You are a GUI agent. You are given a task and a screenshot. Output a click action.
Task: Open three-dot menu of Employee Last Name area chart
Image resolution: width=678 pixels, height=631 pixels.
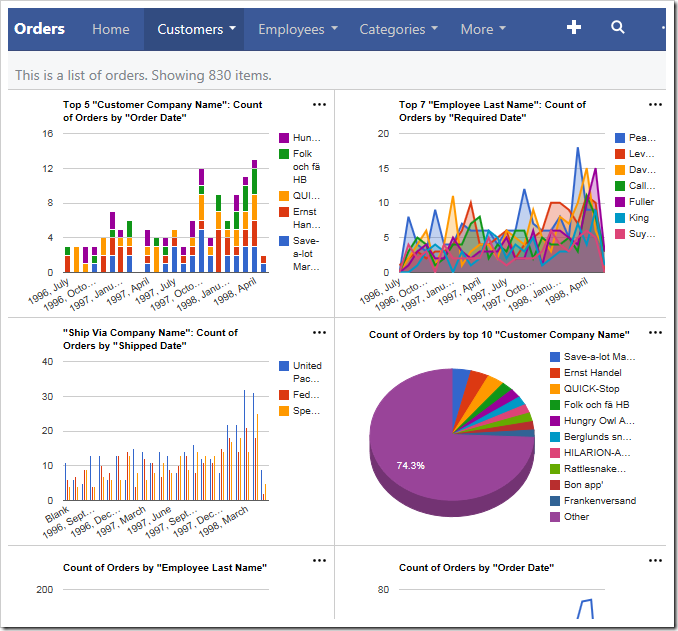click(x=655, y=105)
